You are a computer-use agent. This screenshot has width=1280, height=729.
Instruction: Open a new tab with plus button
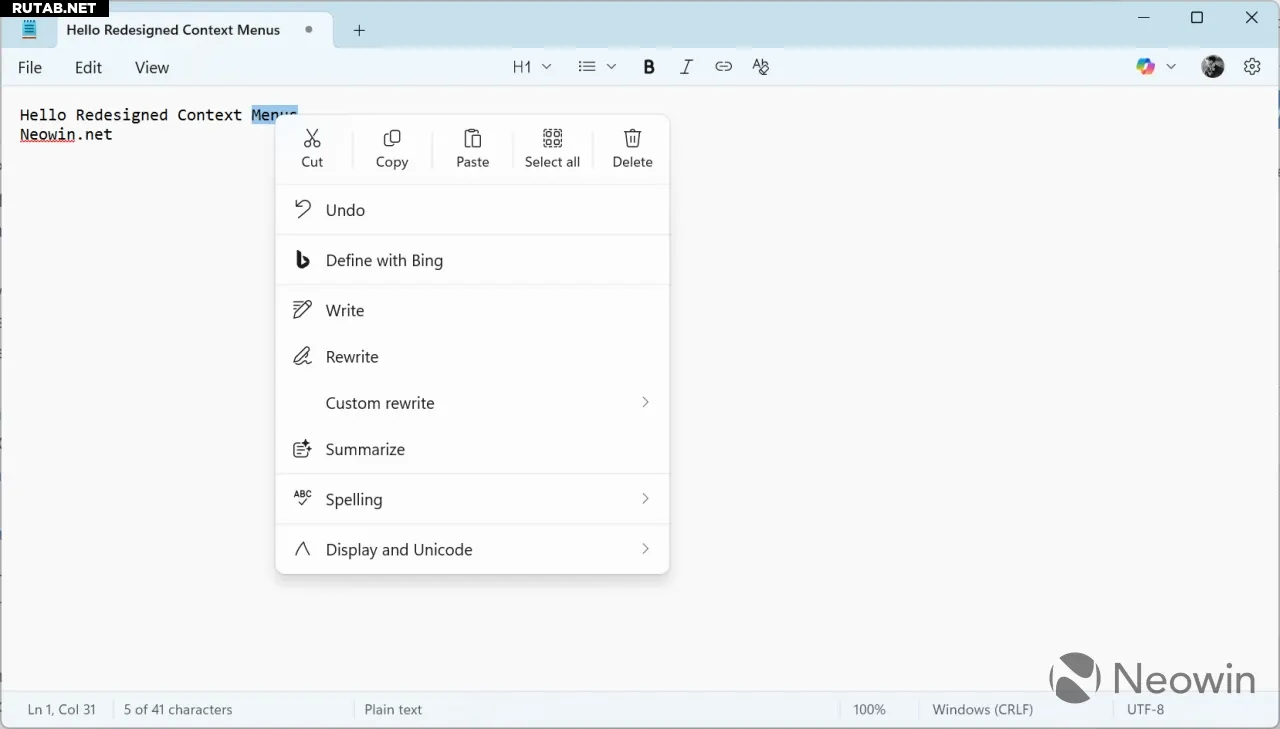[x=359, y=30]
